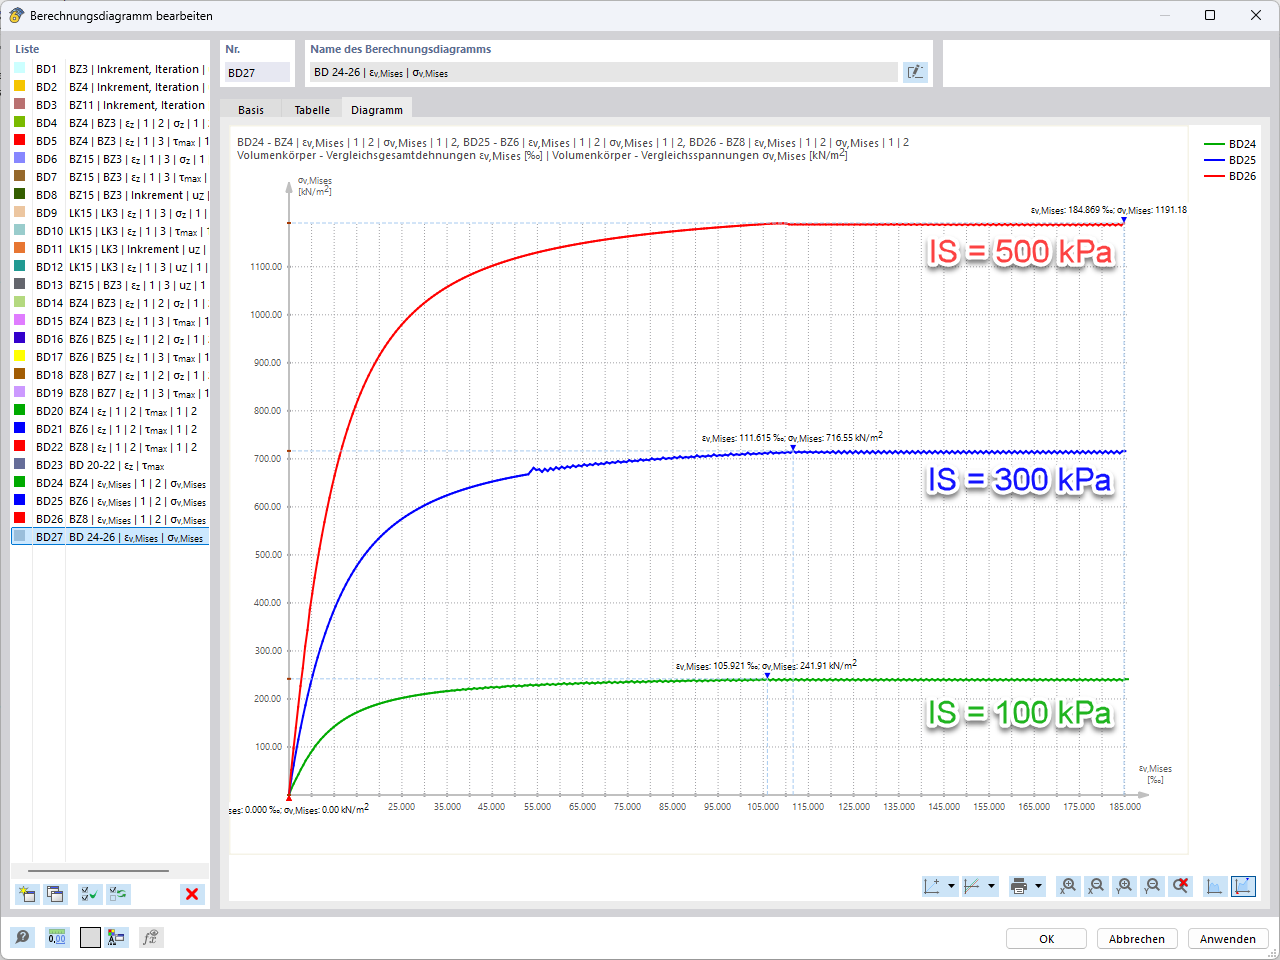Click the filled area diagram icon
Image resolution: width=1280 pixels, height=960 pixels.
(1215, 886)
